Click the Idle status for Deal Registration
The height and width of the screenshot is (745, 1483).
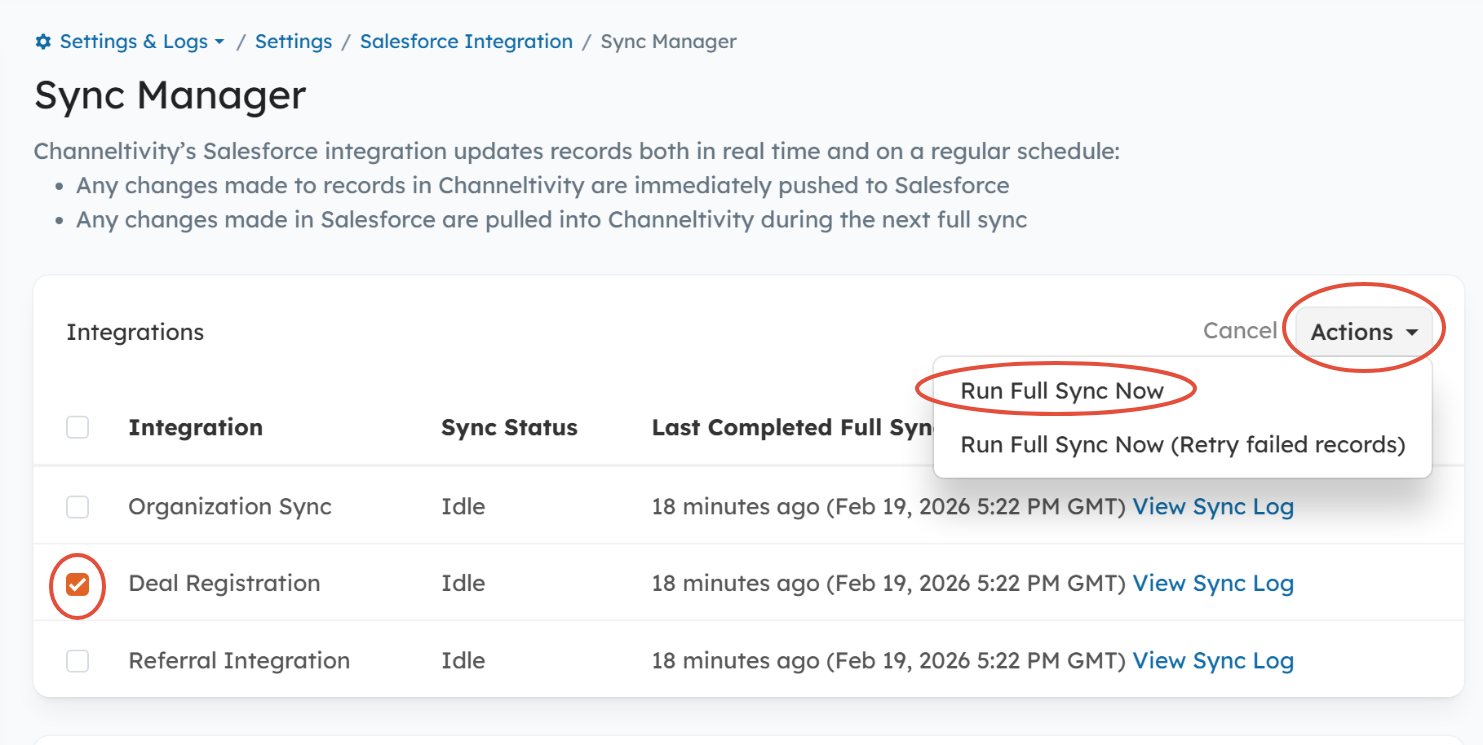[x=463, y=584]
